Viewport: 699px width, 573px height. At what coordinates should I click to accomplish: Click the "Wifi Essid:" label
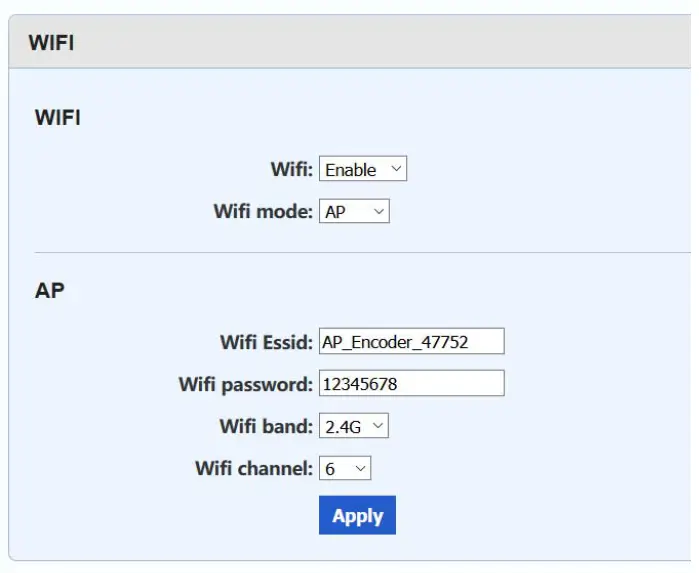click(266, 342)
